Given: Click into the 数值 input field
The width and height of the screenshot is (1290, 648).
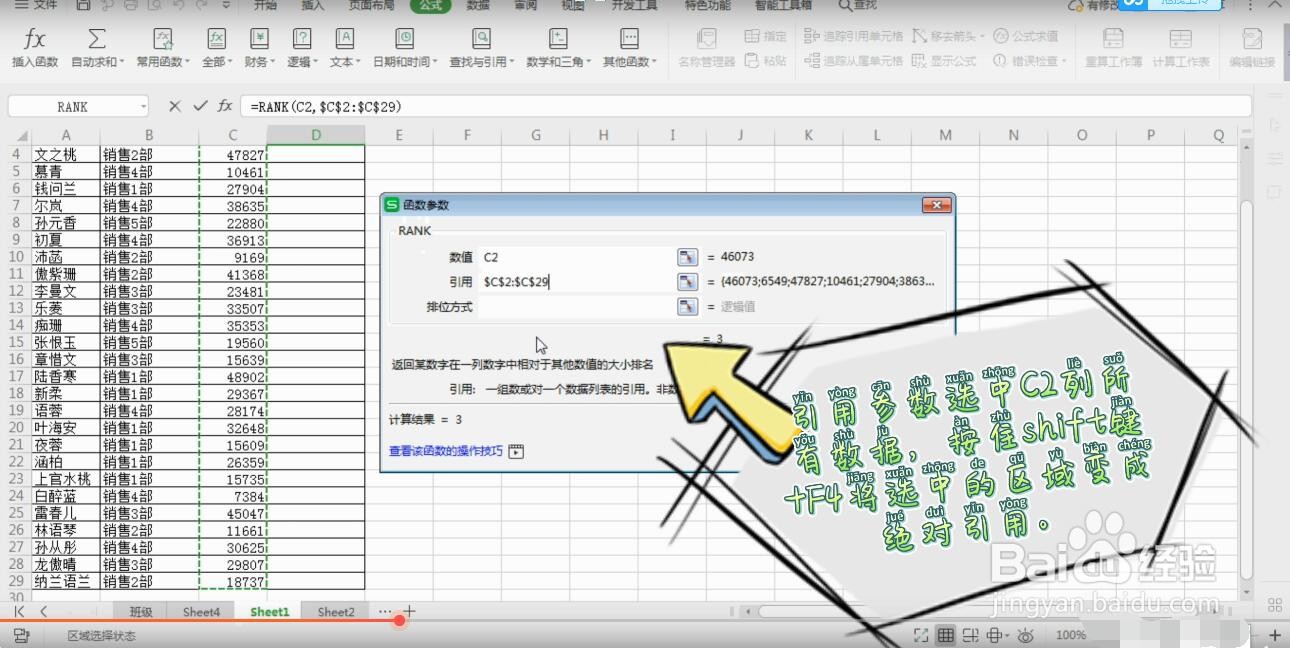Looking at the screenshot, I should 576,257.
